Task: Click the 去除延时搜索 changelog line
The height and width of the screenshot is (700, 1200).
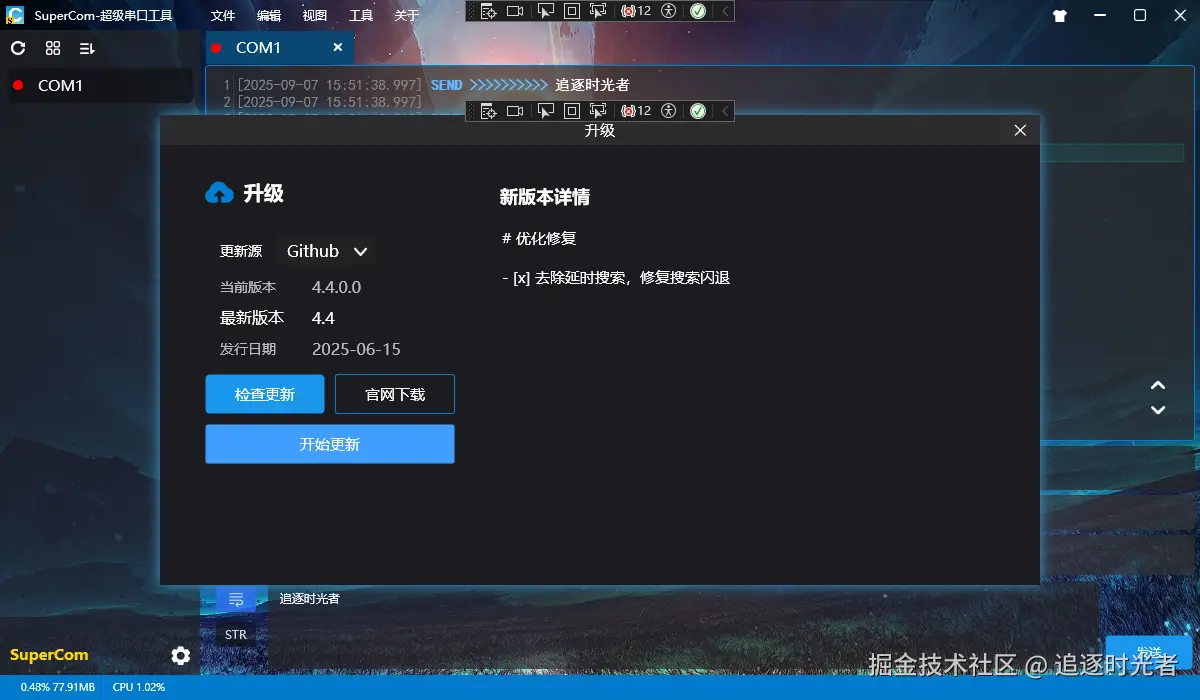Action: pyautogui.click(x=616, y=278)
